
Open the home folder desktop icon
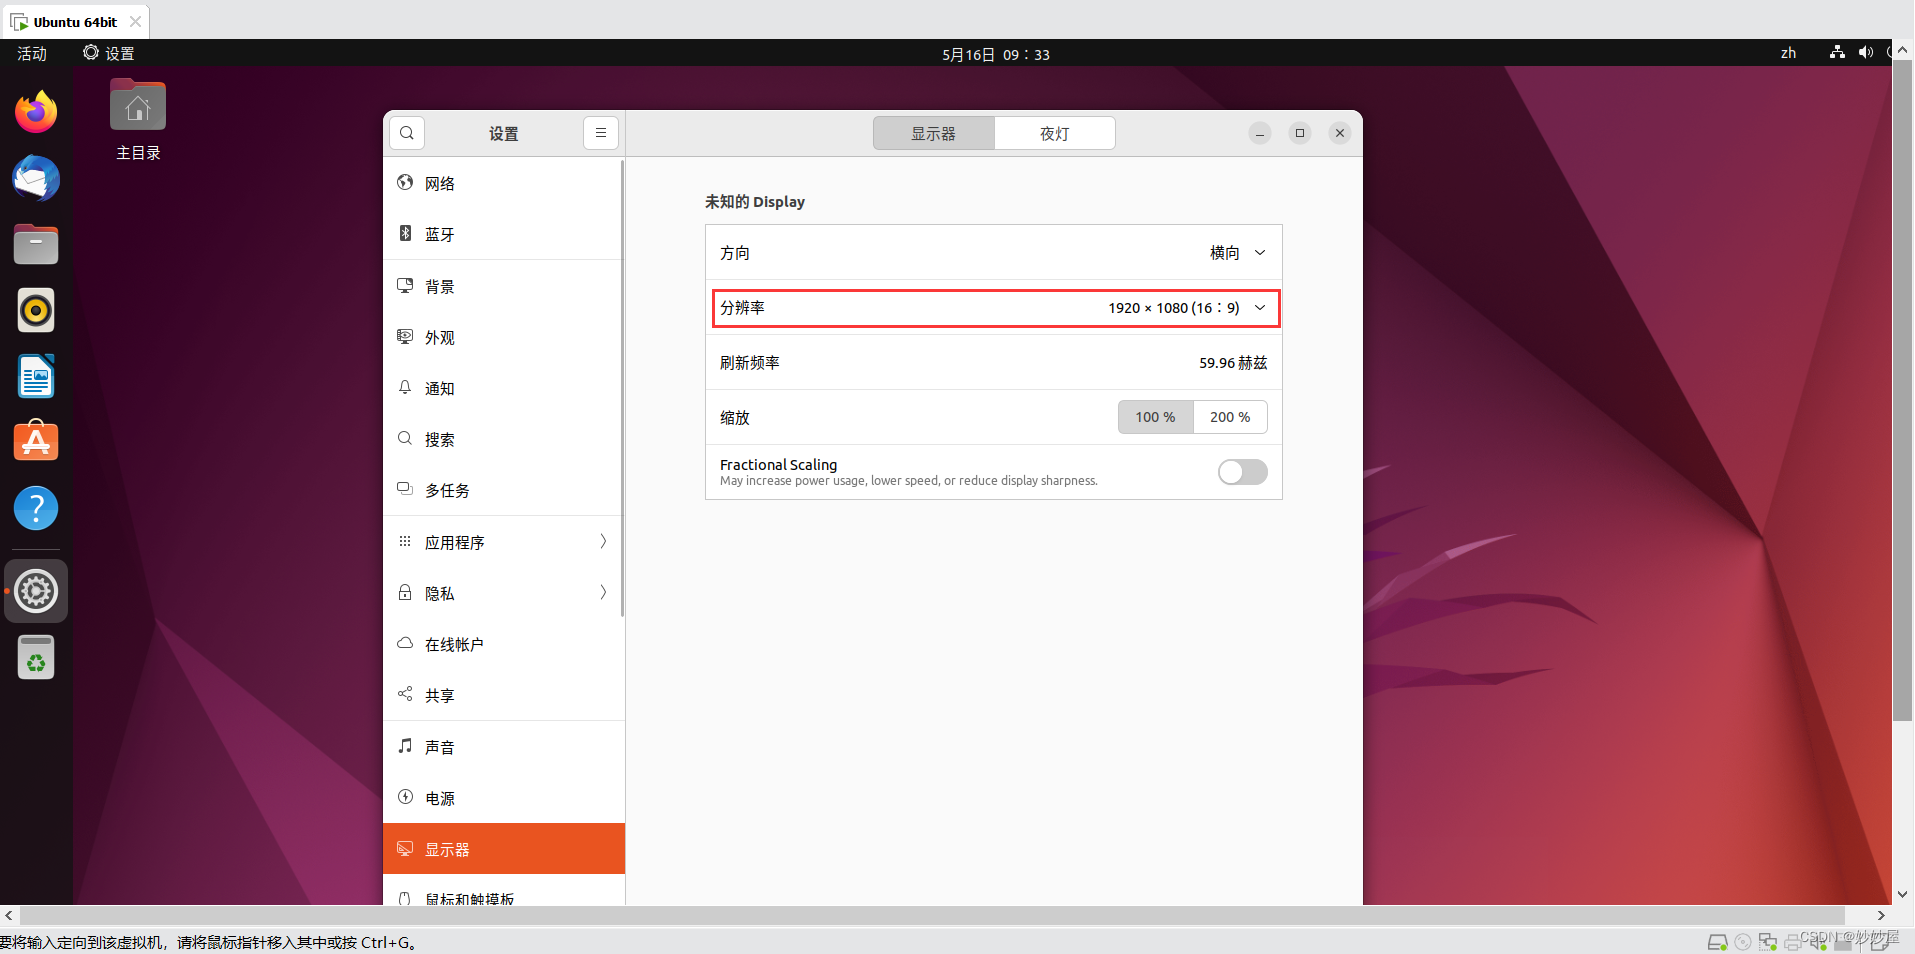(138, 120)
